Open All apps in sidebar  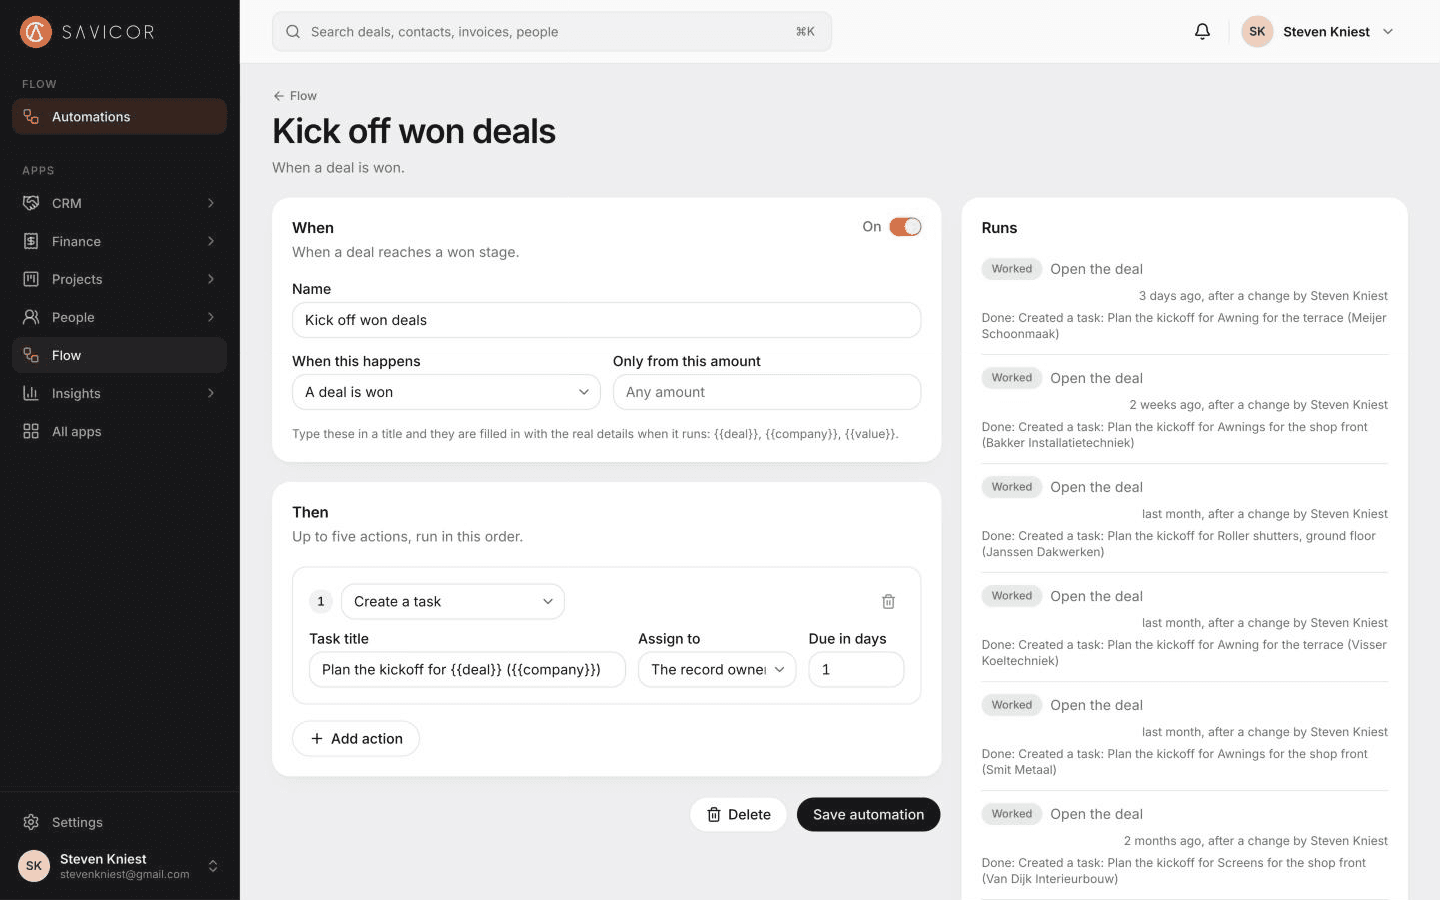click(x=119, y=431)
